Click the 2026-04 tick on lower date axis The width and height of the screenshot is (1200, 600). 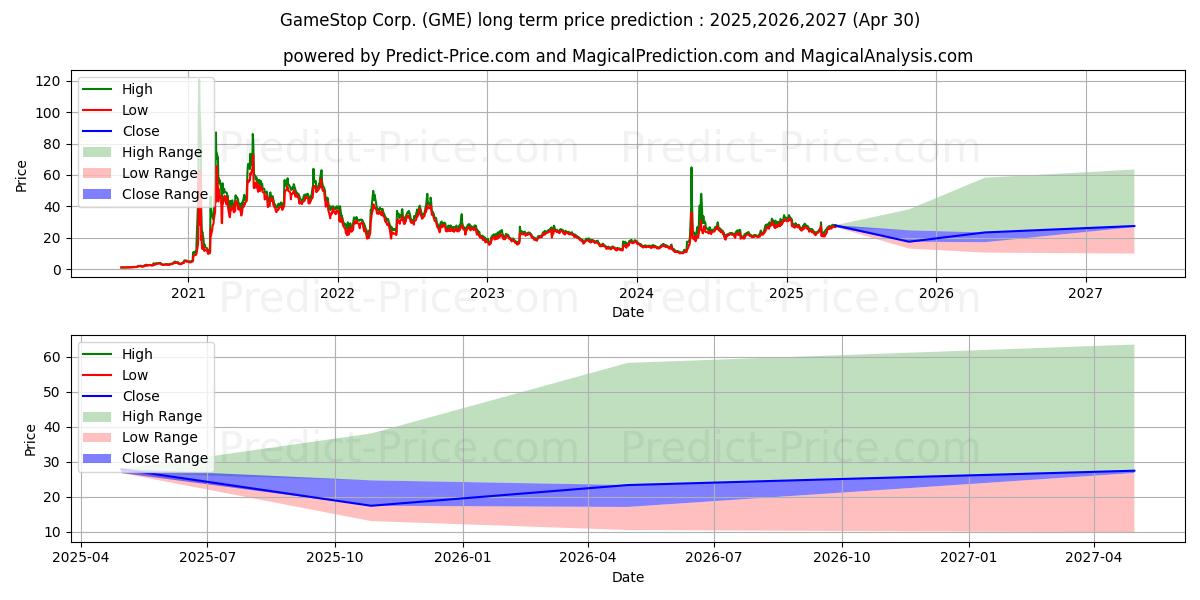pos(587,558)
